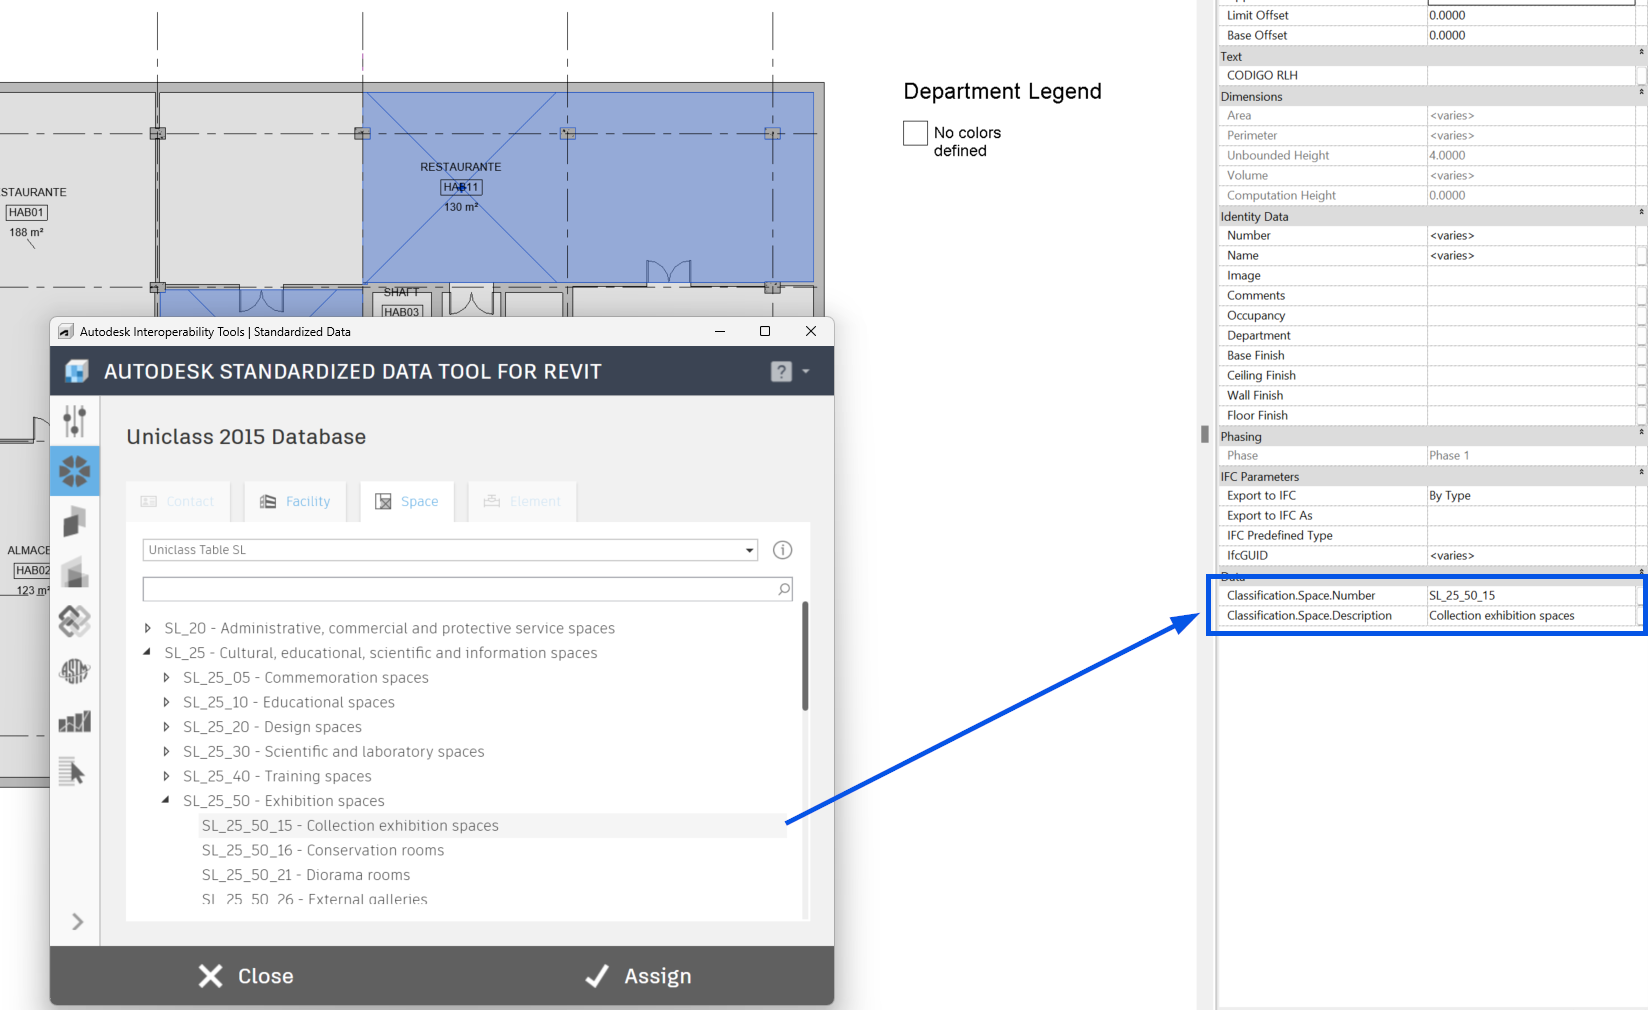Screen dimensions: 1648x1010
Task: Switch to the Space tab
Action: click(407, 501)
